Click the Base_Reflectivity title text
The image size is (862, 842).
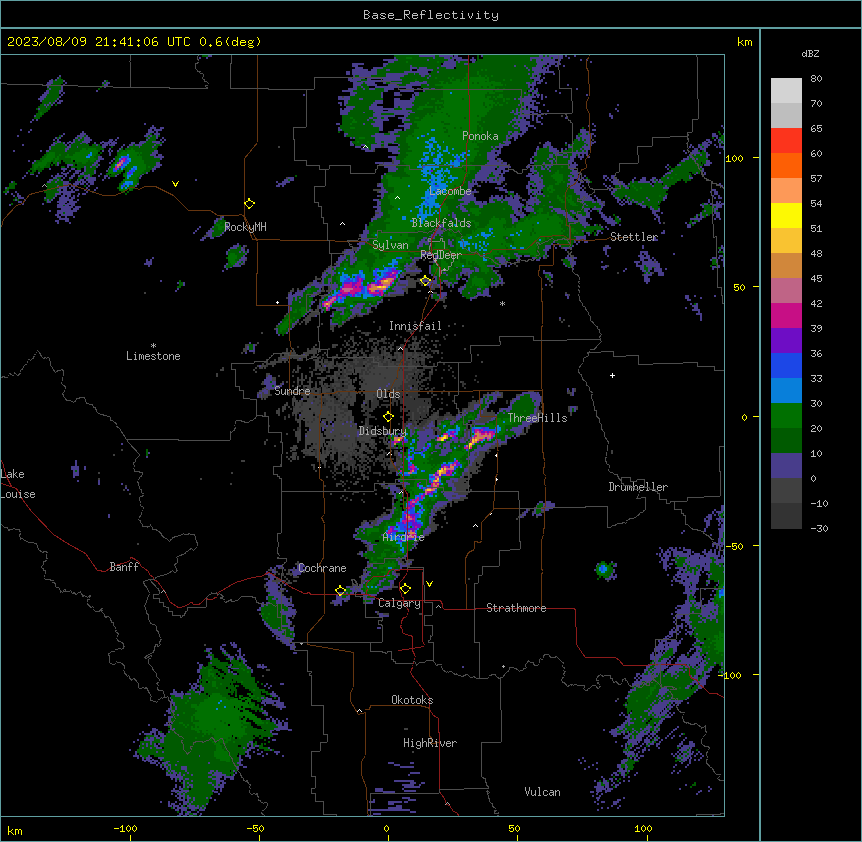tap(431, 15)
